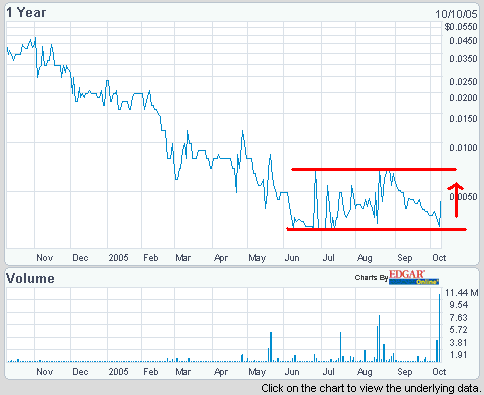This screenshot has width=484, height=395.
Task: Click 'Nov' on the volume chart axis
Action: point(45,372)
